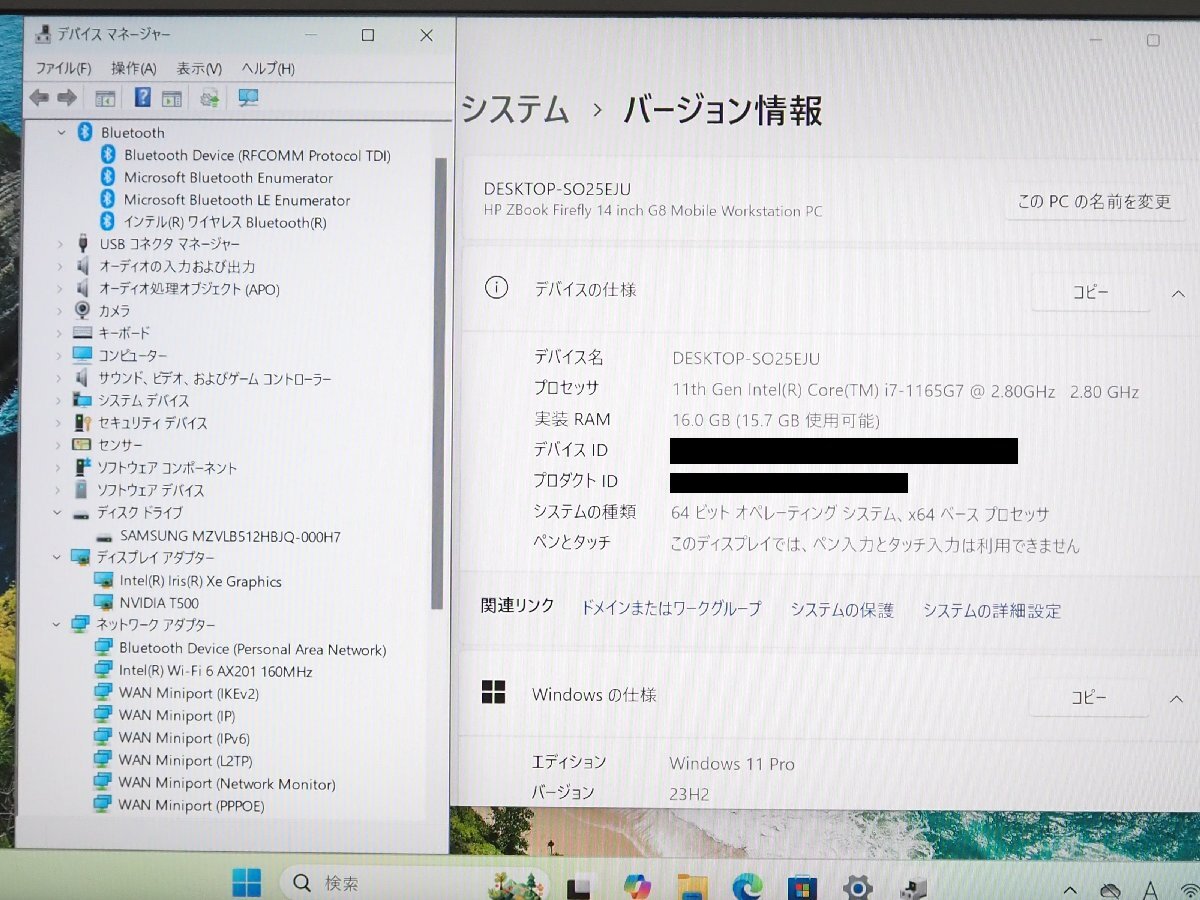Open システムの保護 link
Screen dimensions: 1200x900
(842, 610)
